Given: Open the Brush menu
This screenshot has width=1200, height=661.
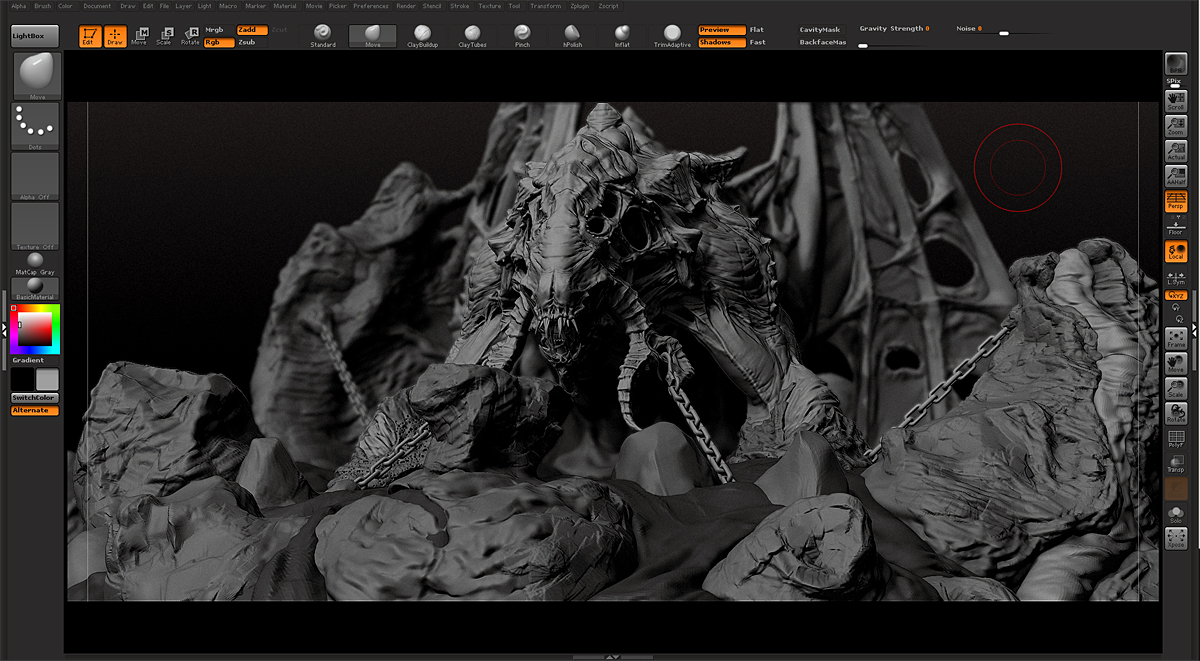Looking at the screenshot, I should pos(42,6).
